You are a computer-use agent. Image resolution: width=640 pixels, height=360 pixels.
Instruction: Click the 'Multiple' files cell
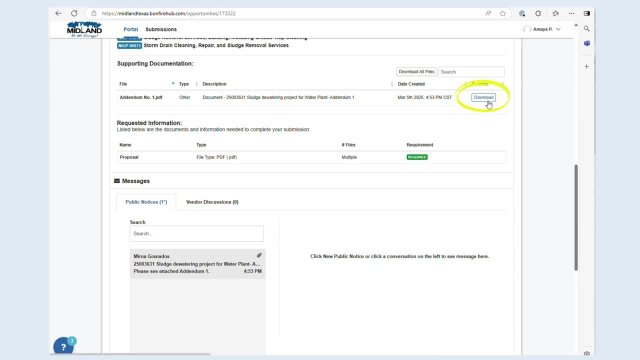[x=349, y=157]
